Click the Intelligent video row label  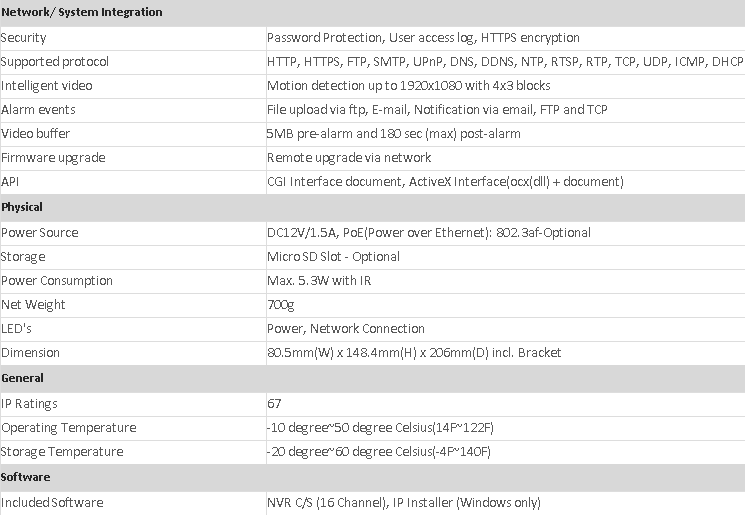47,86
